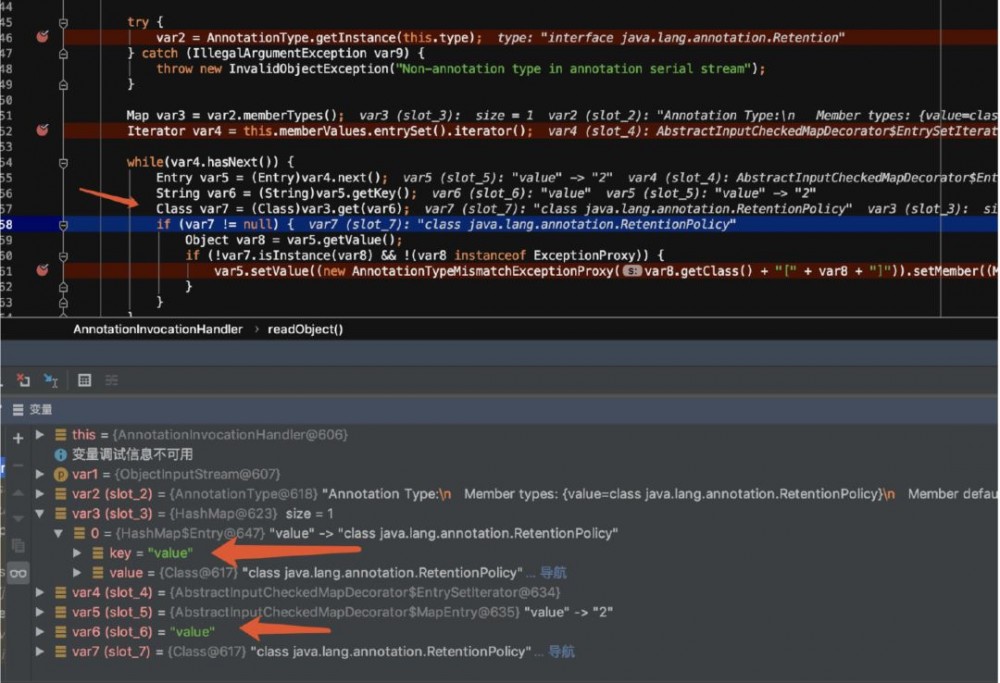The image size is (1000, 683).
Task: Expand the var5 (slot_5) node
Action: point(40,613)
